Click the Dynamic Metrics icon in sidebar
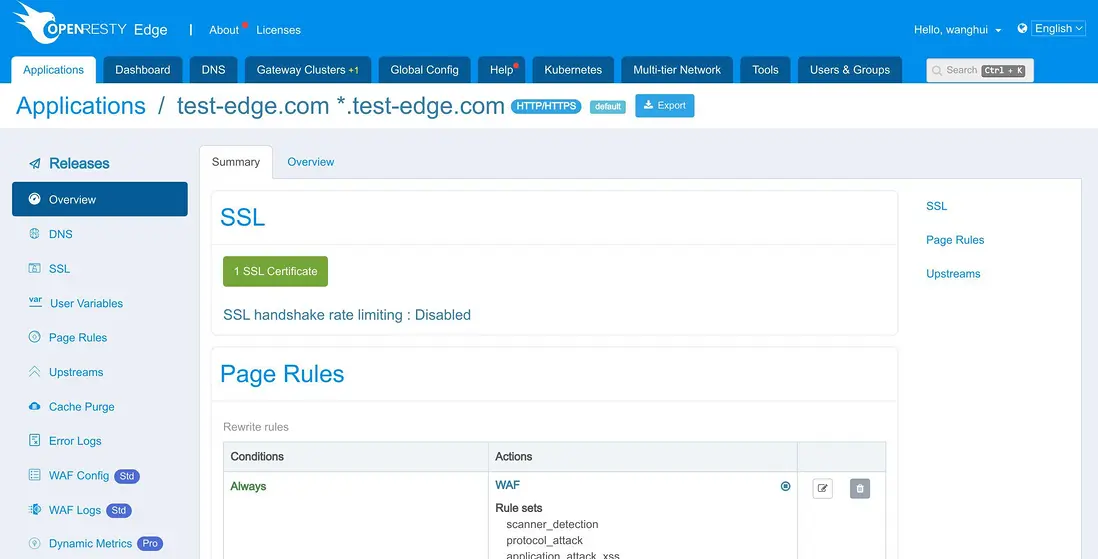The height and width of the screenshot is (559, 1098). pyautogui.click(x=34, y=543)
